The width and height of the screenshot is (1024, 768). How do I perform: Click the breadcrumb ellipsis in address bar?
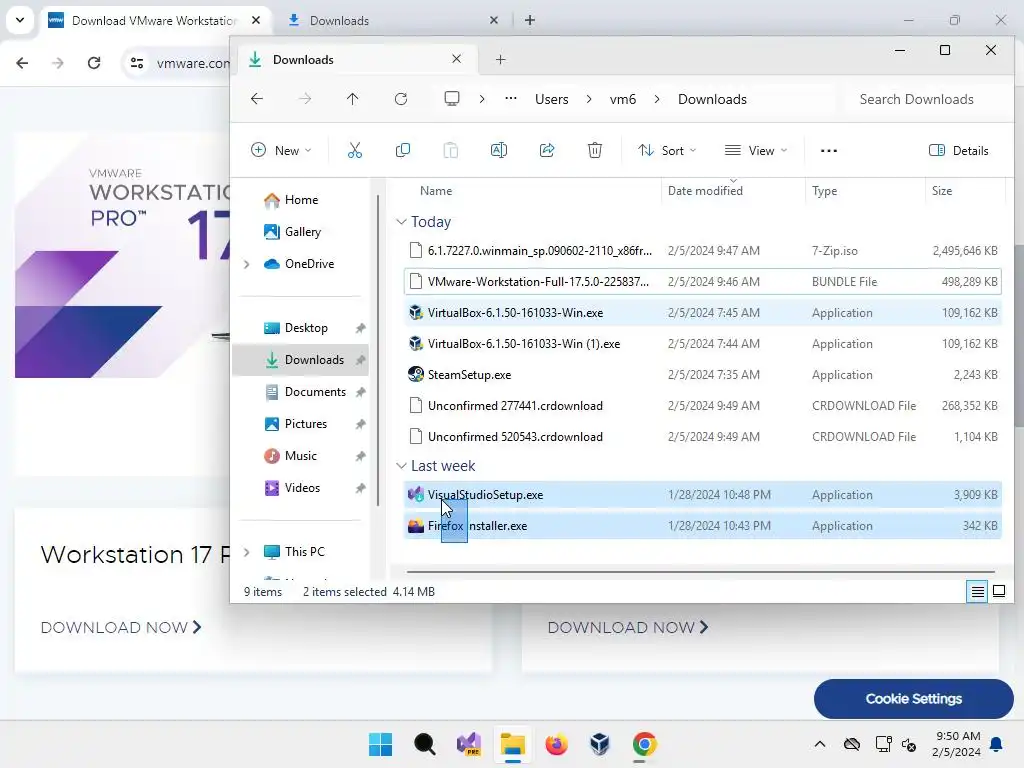pyautogui.click(x=511, y=99)
